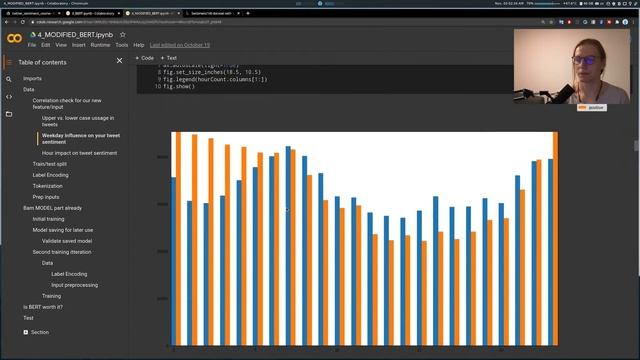The height and width of the screenshot is (360, 640).
Task: Open the Help menu
Action: (x=139, y=45)
